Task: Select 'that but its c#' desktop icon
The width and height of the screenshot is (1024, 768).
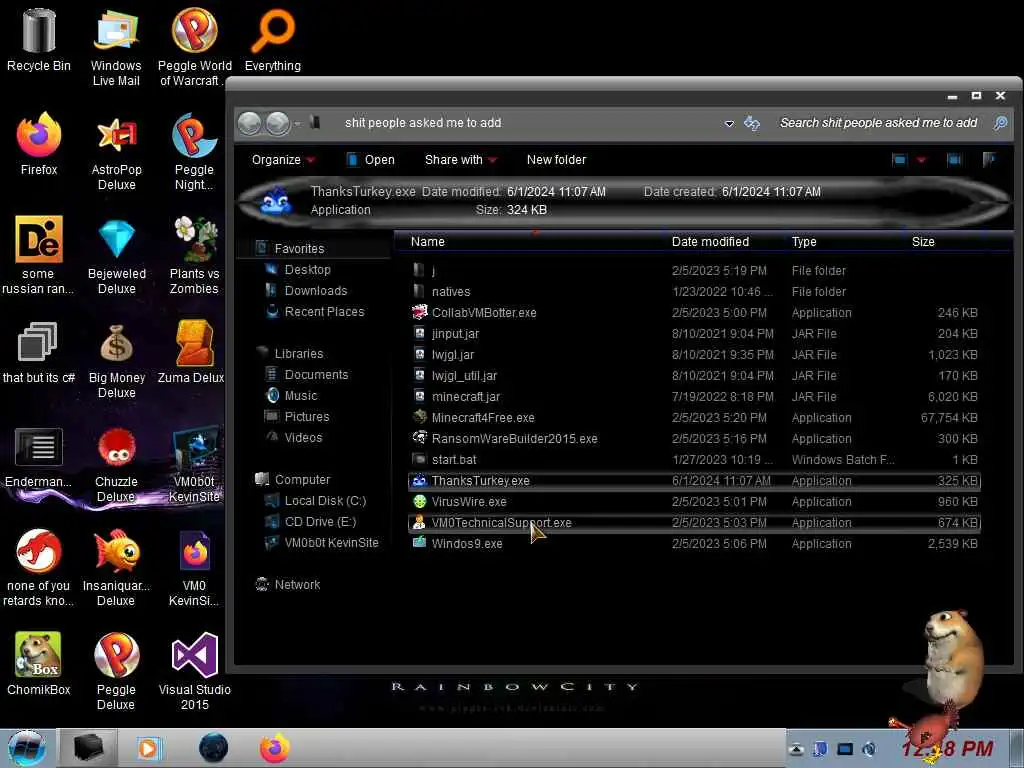Action: point(39,351)
